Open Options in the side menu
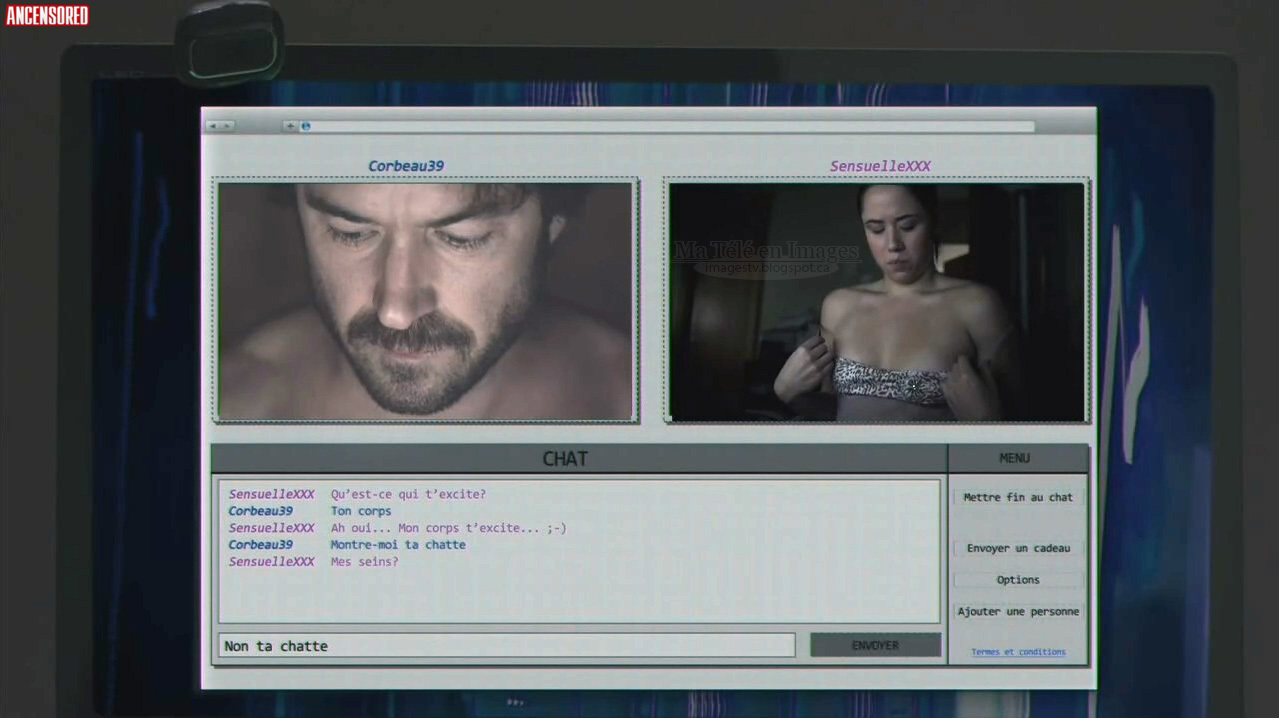1279x718 pixels. pos(1018,580)
